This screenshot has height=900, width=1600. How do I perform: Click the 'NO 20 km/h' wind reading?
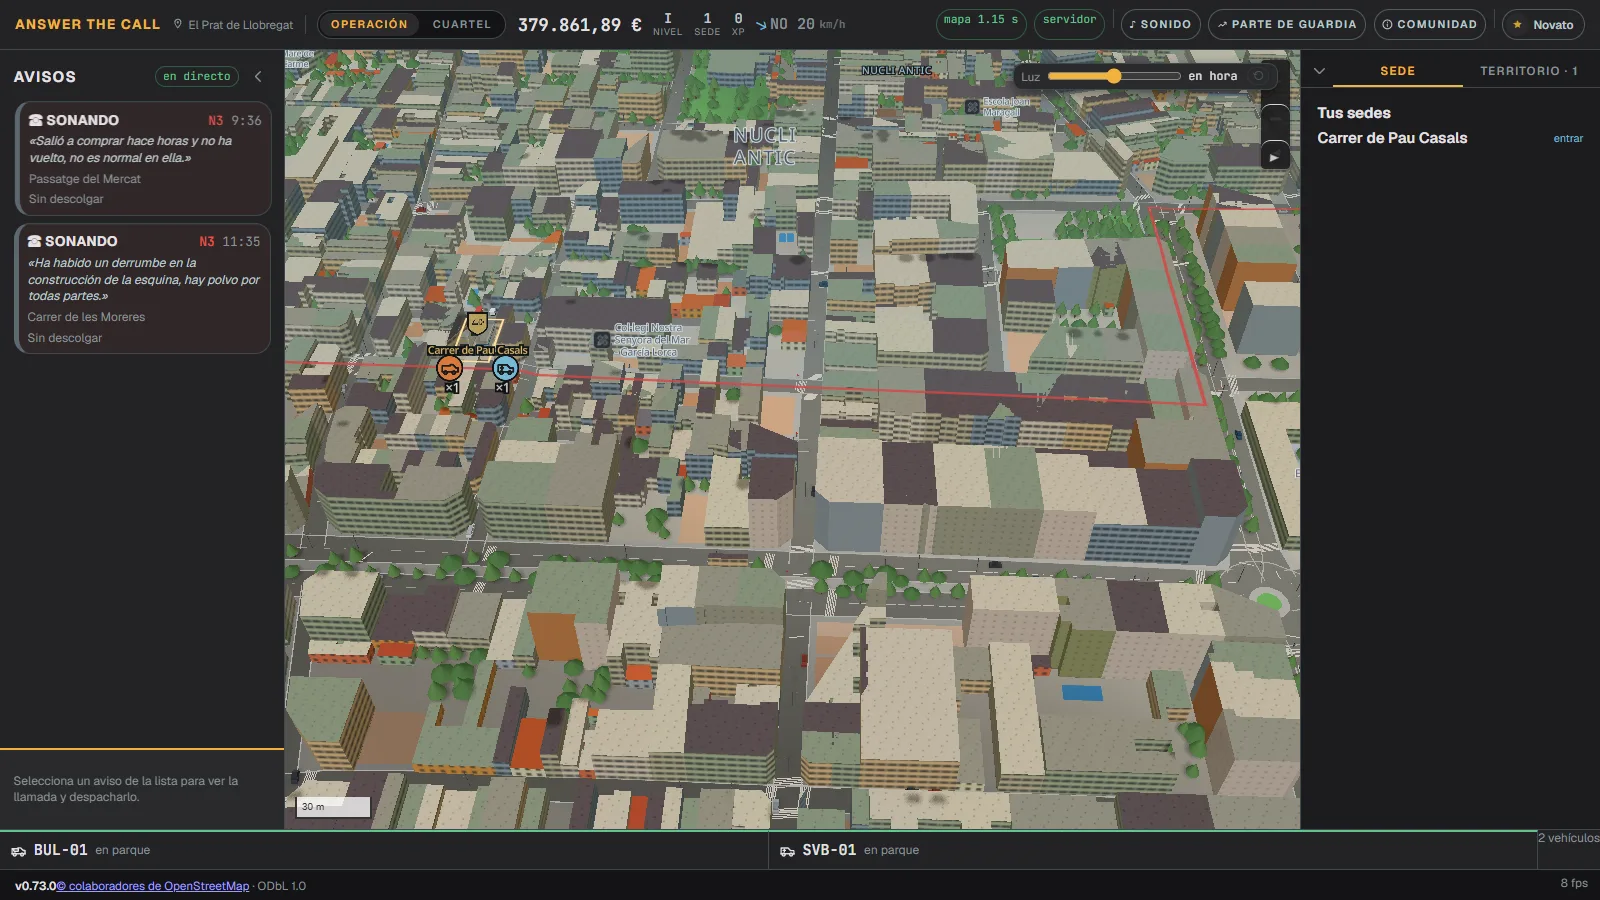[807, 24]
